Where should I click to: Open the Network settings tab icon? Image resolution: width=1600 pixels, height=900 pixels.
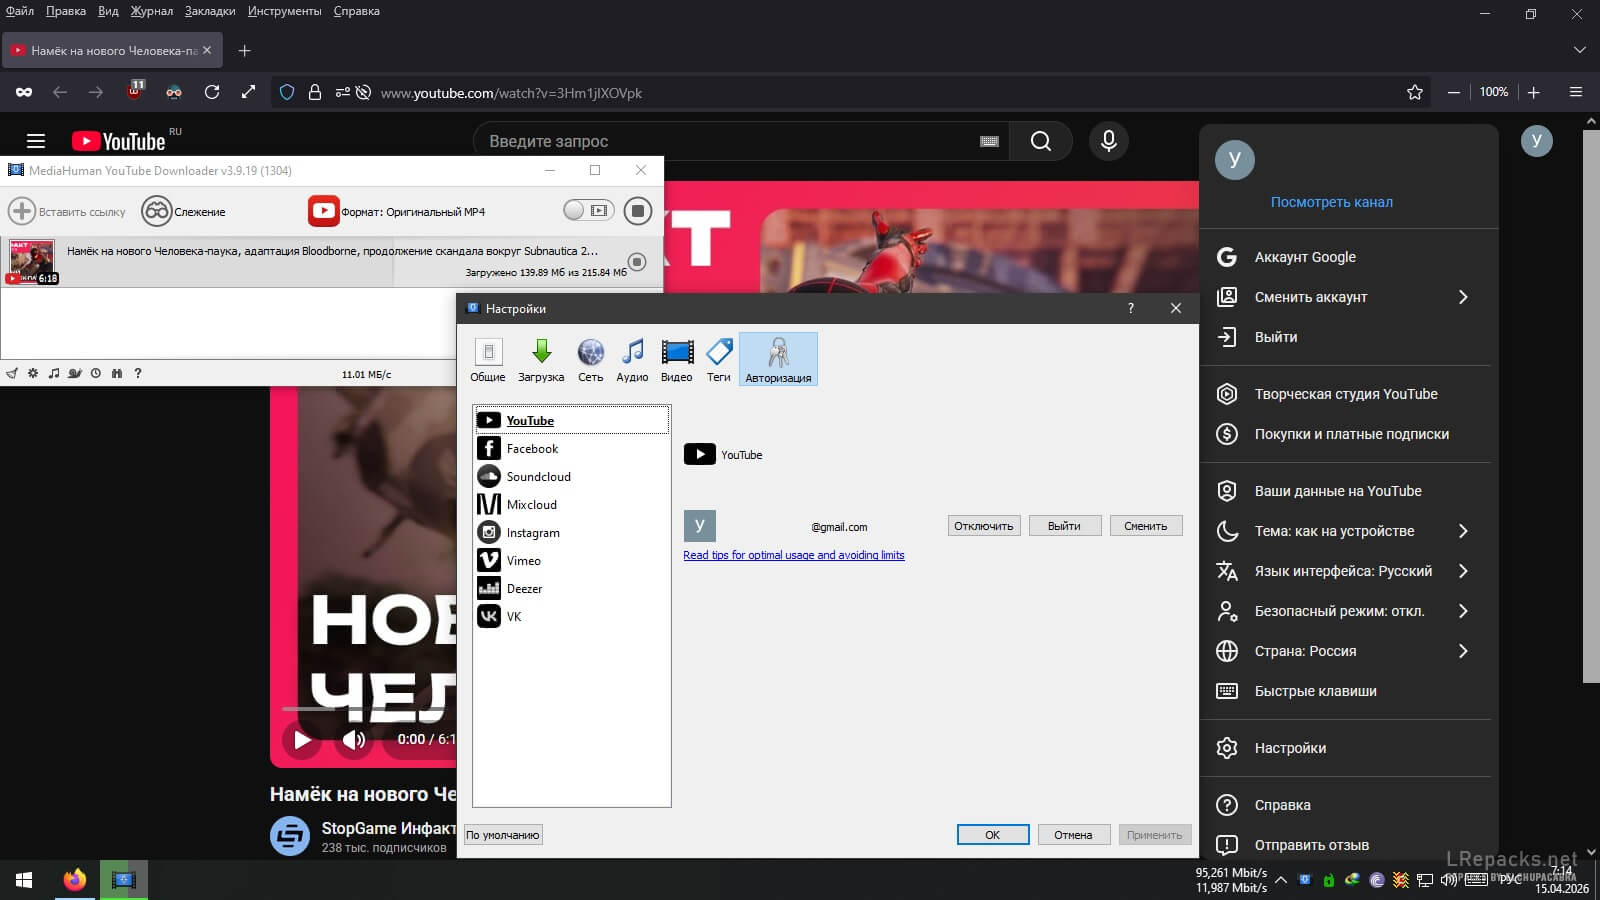pos(590,354)
